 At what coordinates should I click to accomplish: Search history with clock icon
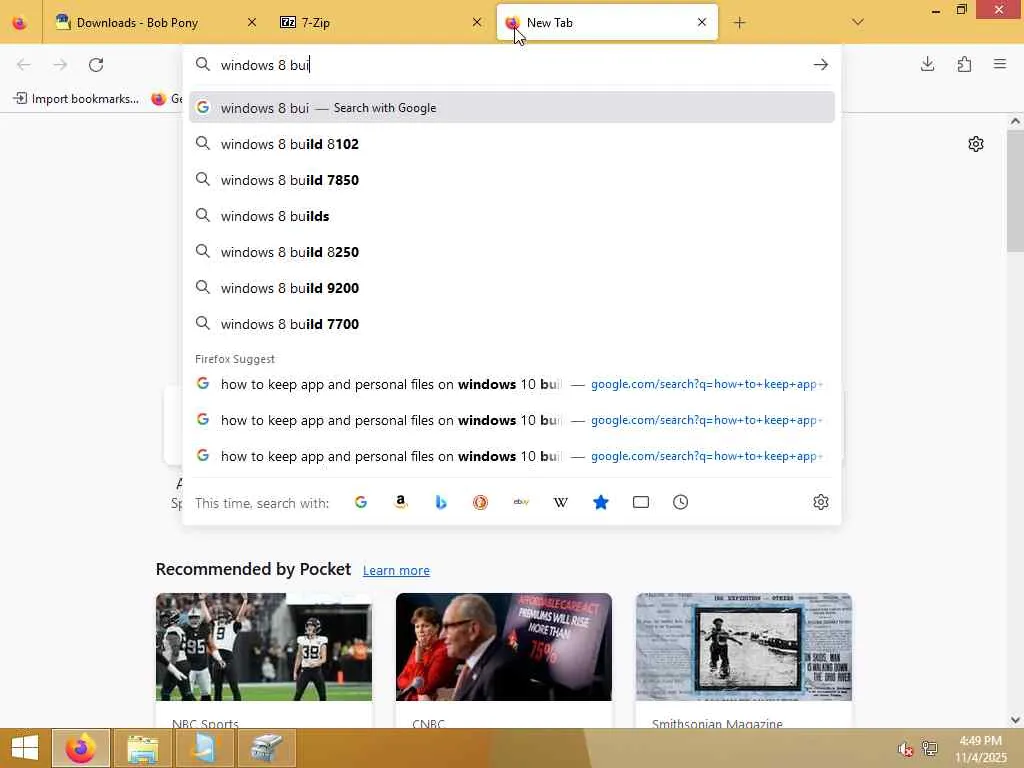(x=680, y=502)
